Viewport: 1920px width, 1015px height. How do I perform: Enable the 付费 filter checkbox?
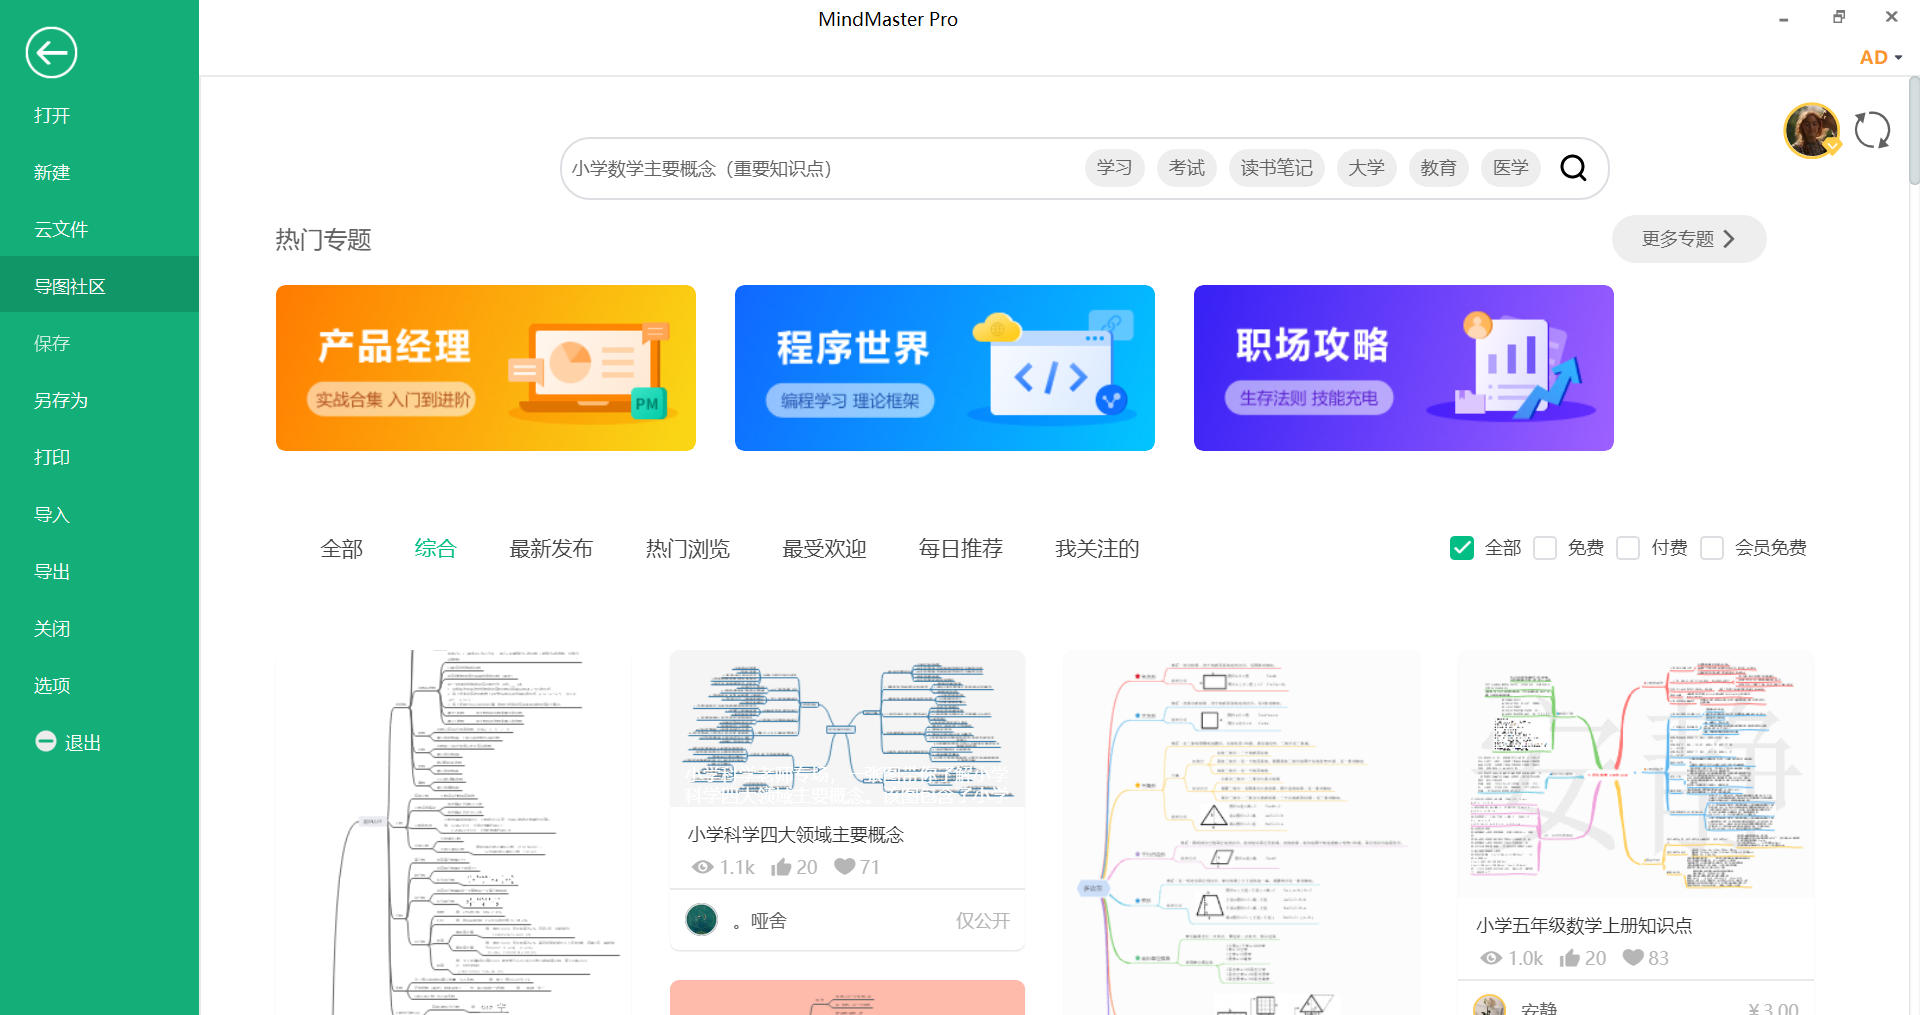pos(1628,548)
